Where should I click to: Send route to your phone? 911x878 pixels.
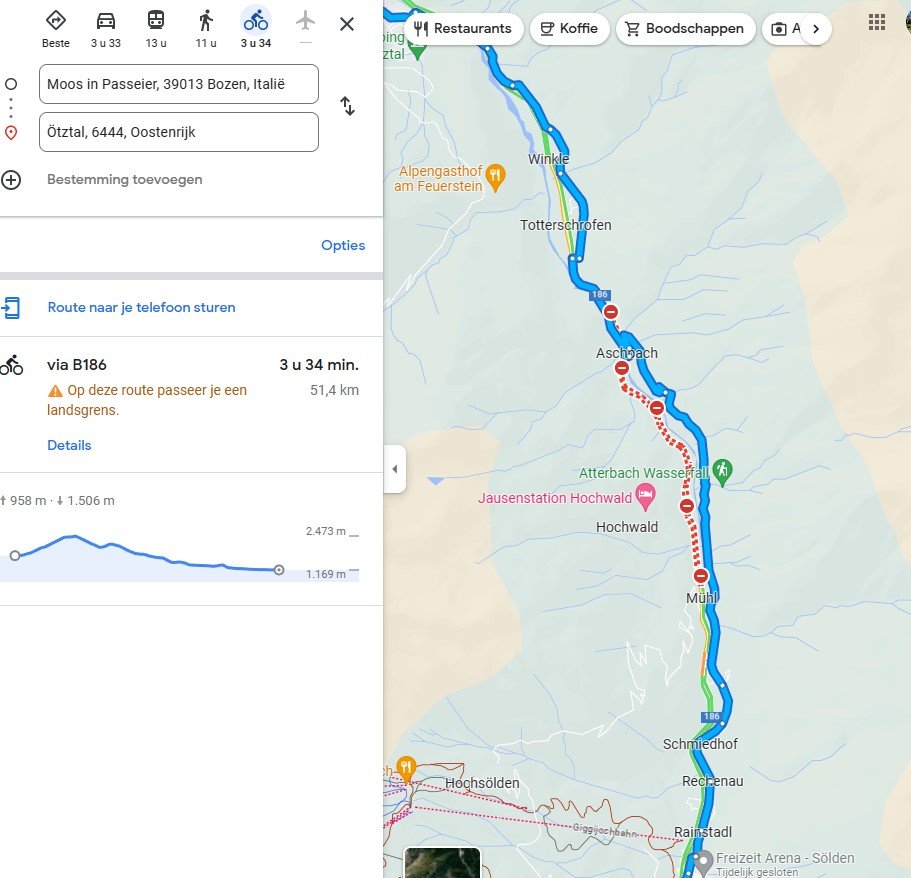[x=141, y=307]
